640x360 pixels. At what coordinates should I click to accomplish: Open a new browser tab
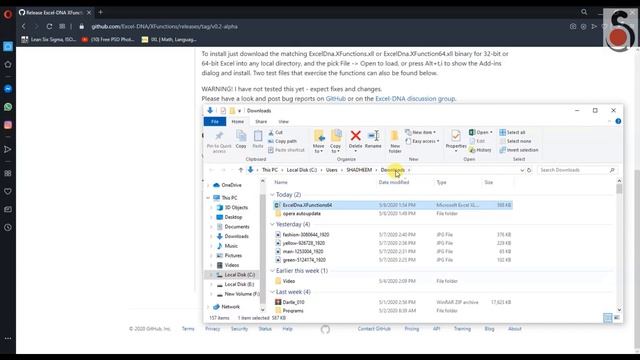(x=100, y=12)
